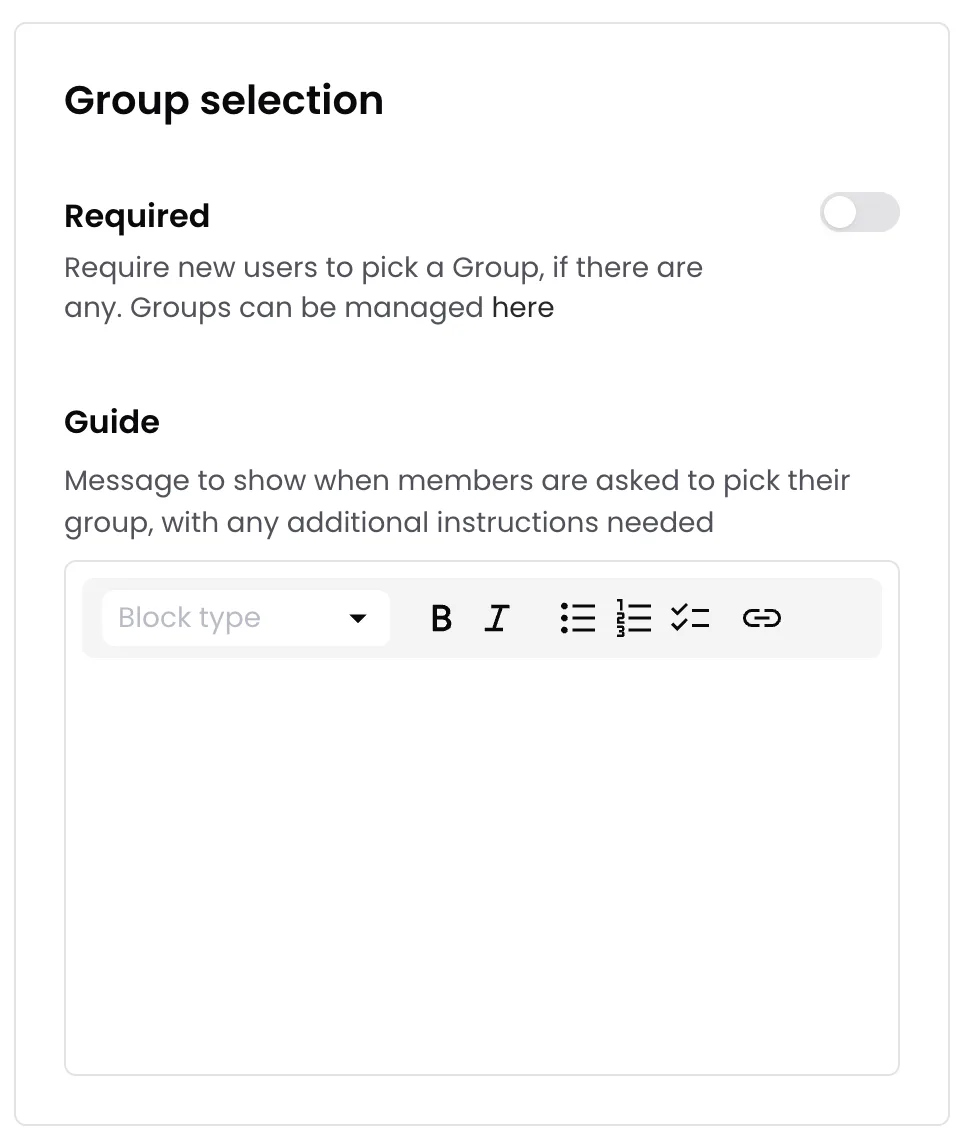Click the gap between italic and bullet icons

535,618
